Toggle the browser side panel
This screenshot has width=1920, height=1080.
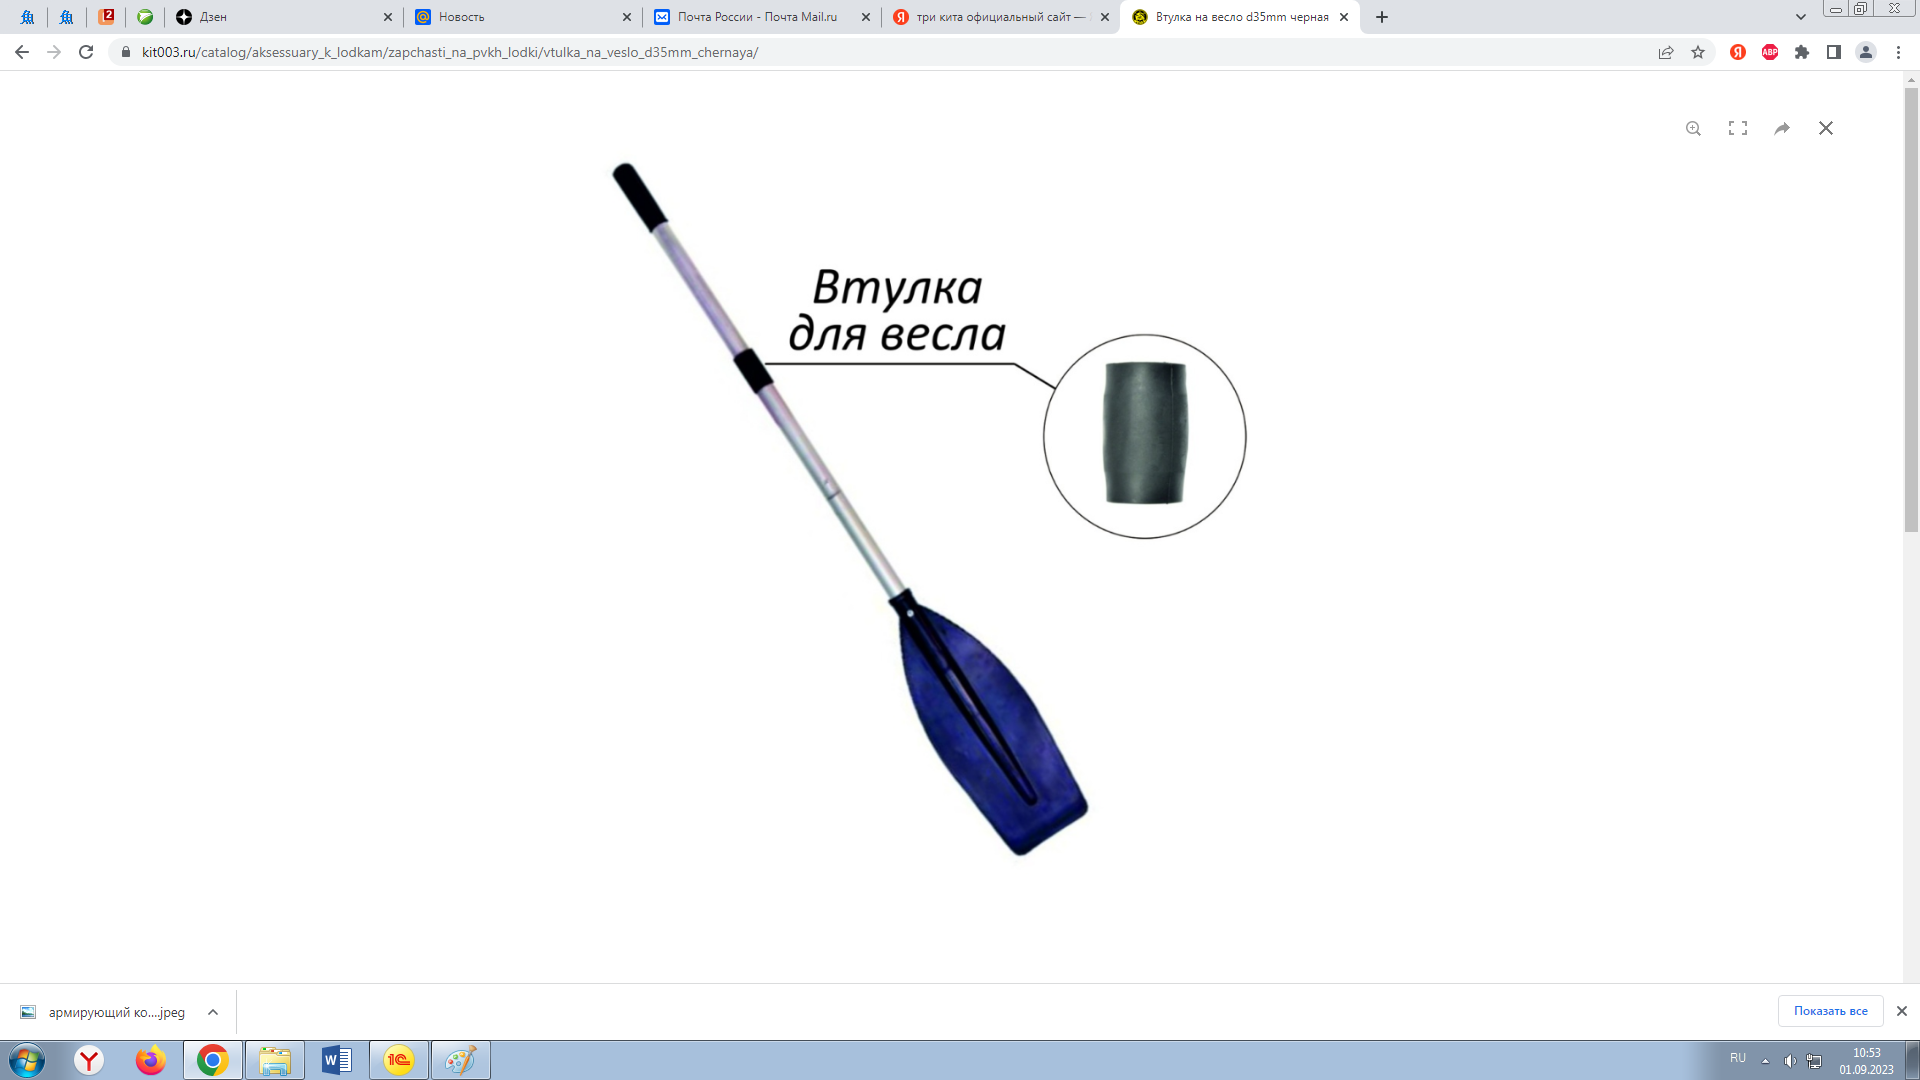(x=1834, y=52)
